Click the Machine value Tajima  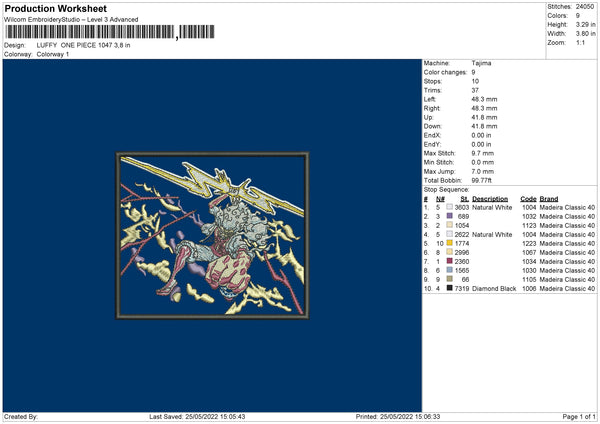481,63
